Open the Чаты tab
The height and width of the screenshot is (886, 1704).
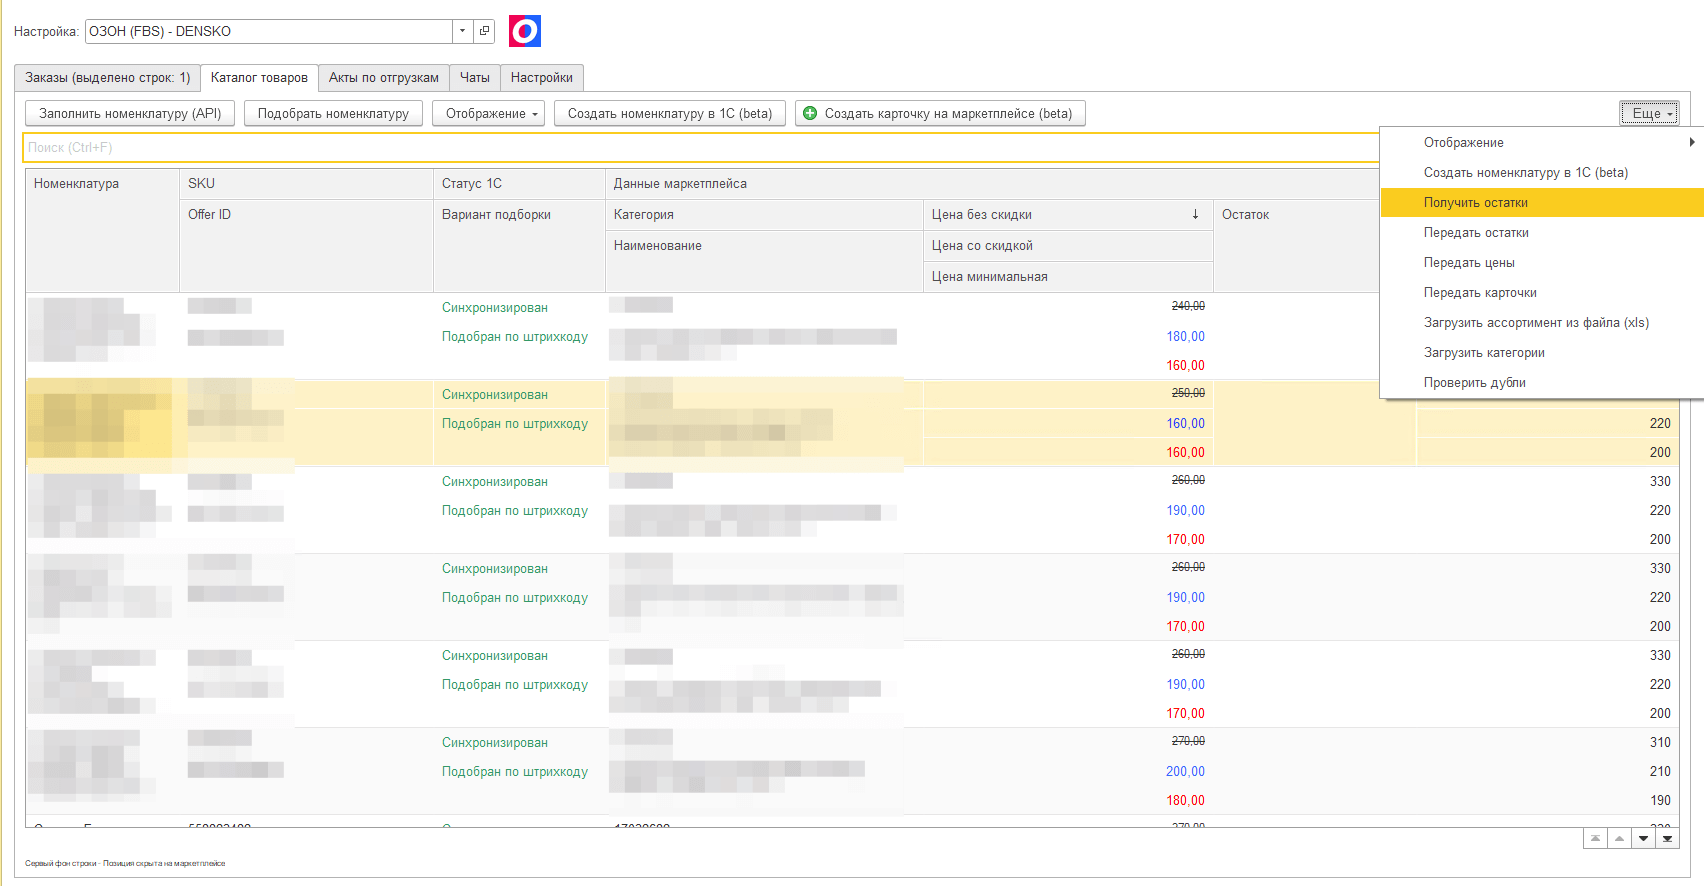point(475,77)
